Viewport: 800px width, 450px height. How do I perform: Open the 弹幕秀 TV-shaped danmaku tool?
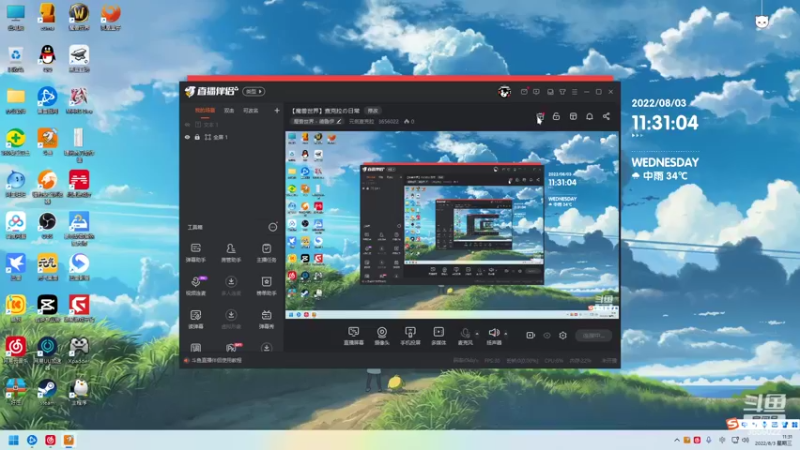(x=266, y=319)
